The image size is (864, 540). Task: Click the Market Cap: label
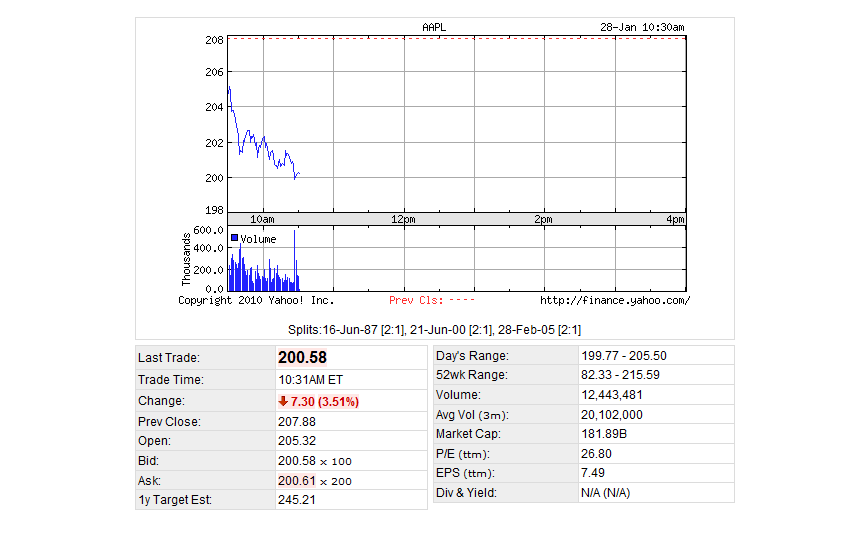tap(468, 434)
